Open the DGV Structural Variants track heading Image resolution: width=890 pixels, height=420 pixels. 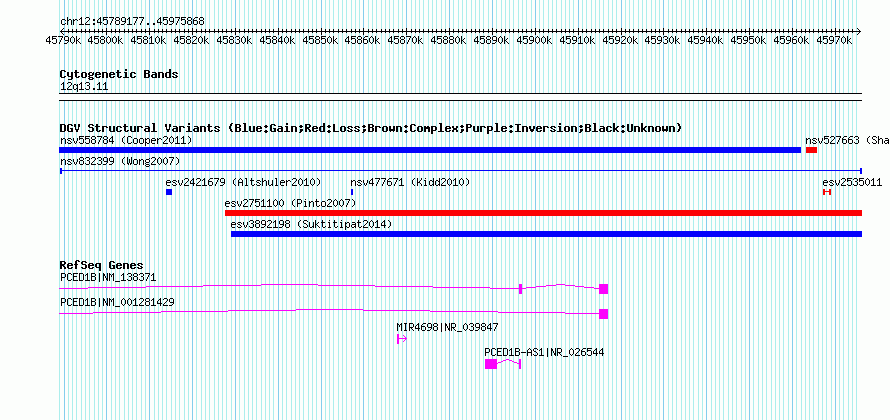[371, 128]
